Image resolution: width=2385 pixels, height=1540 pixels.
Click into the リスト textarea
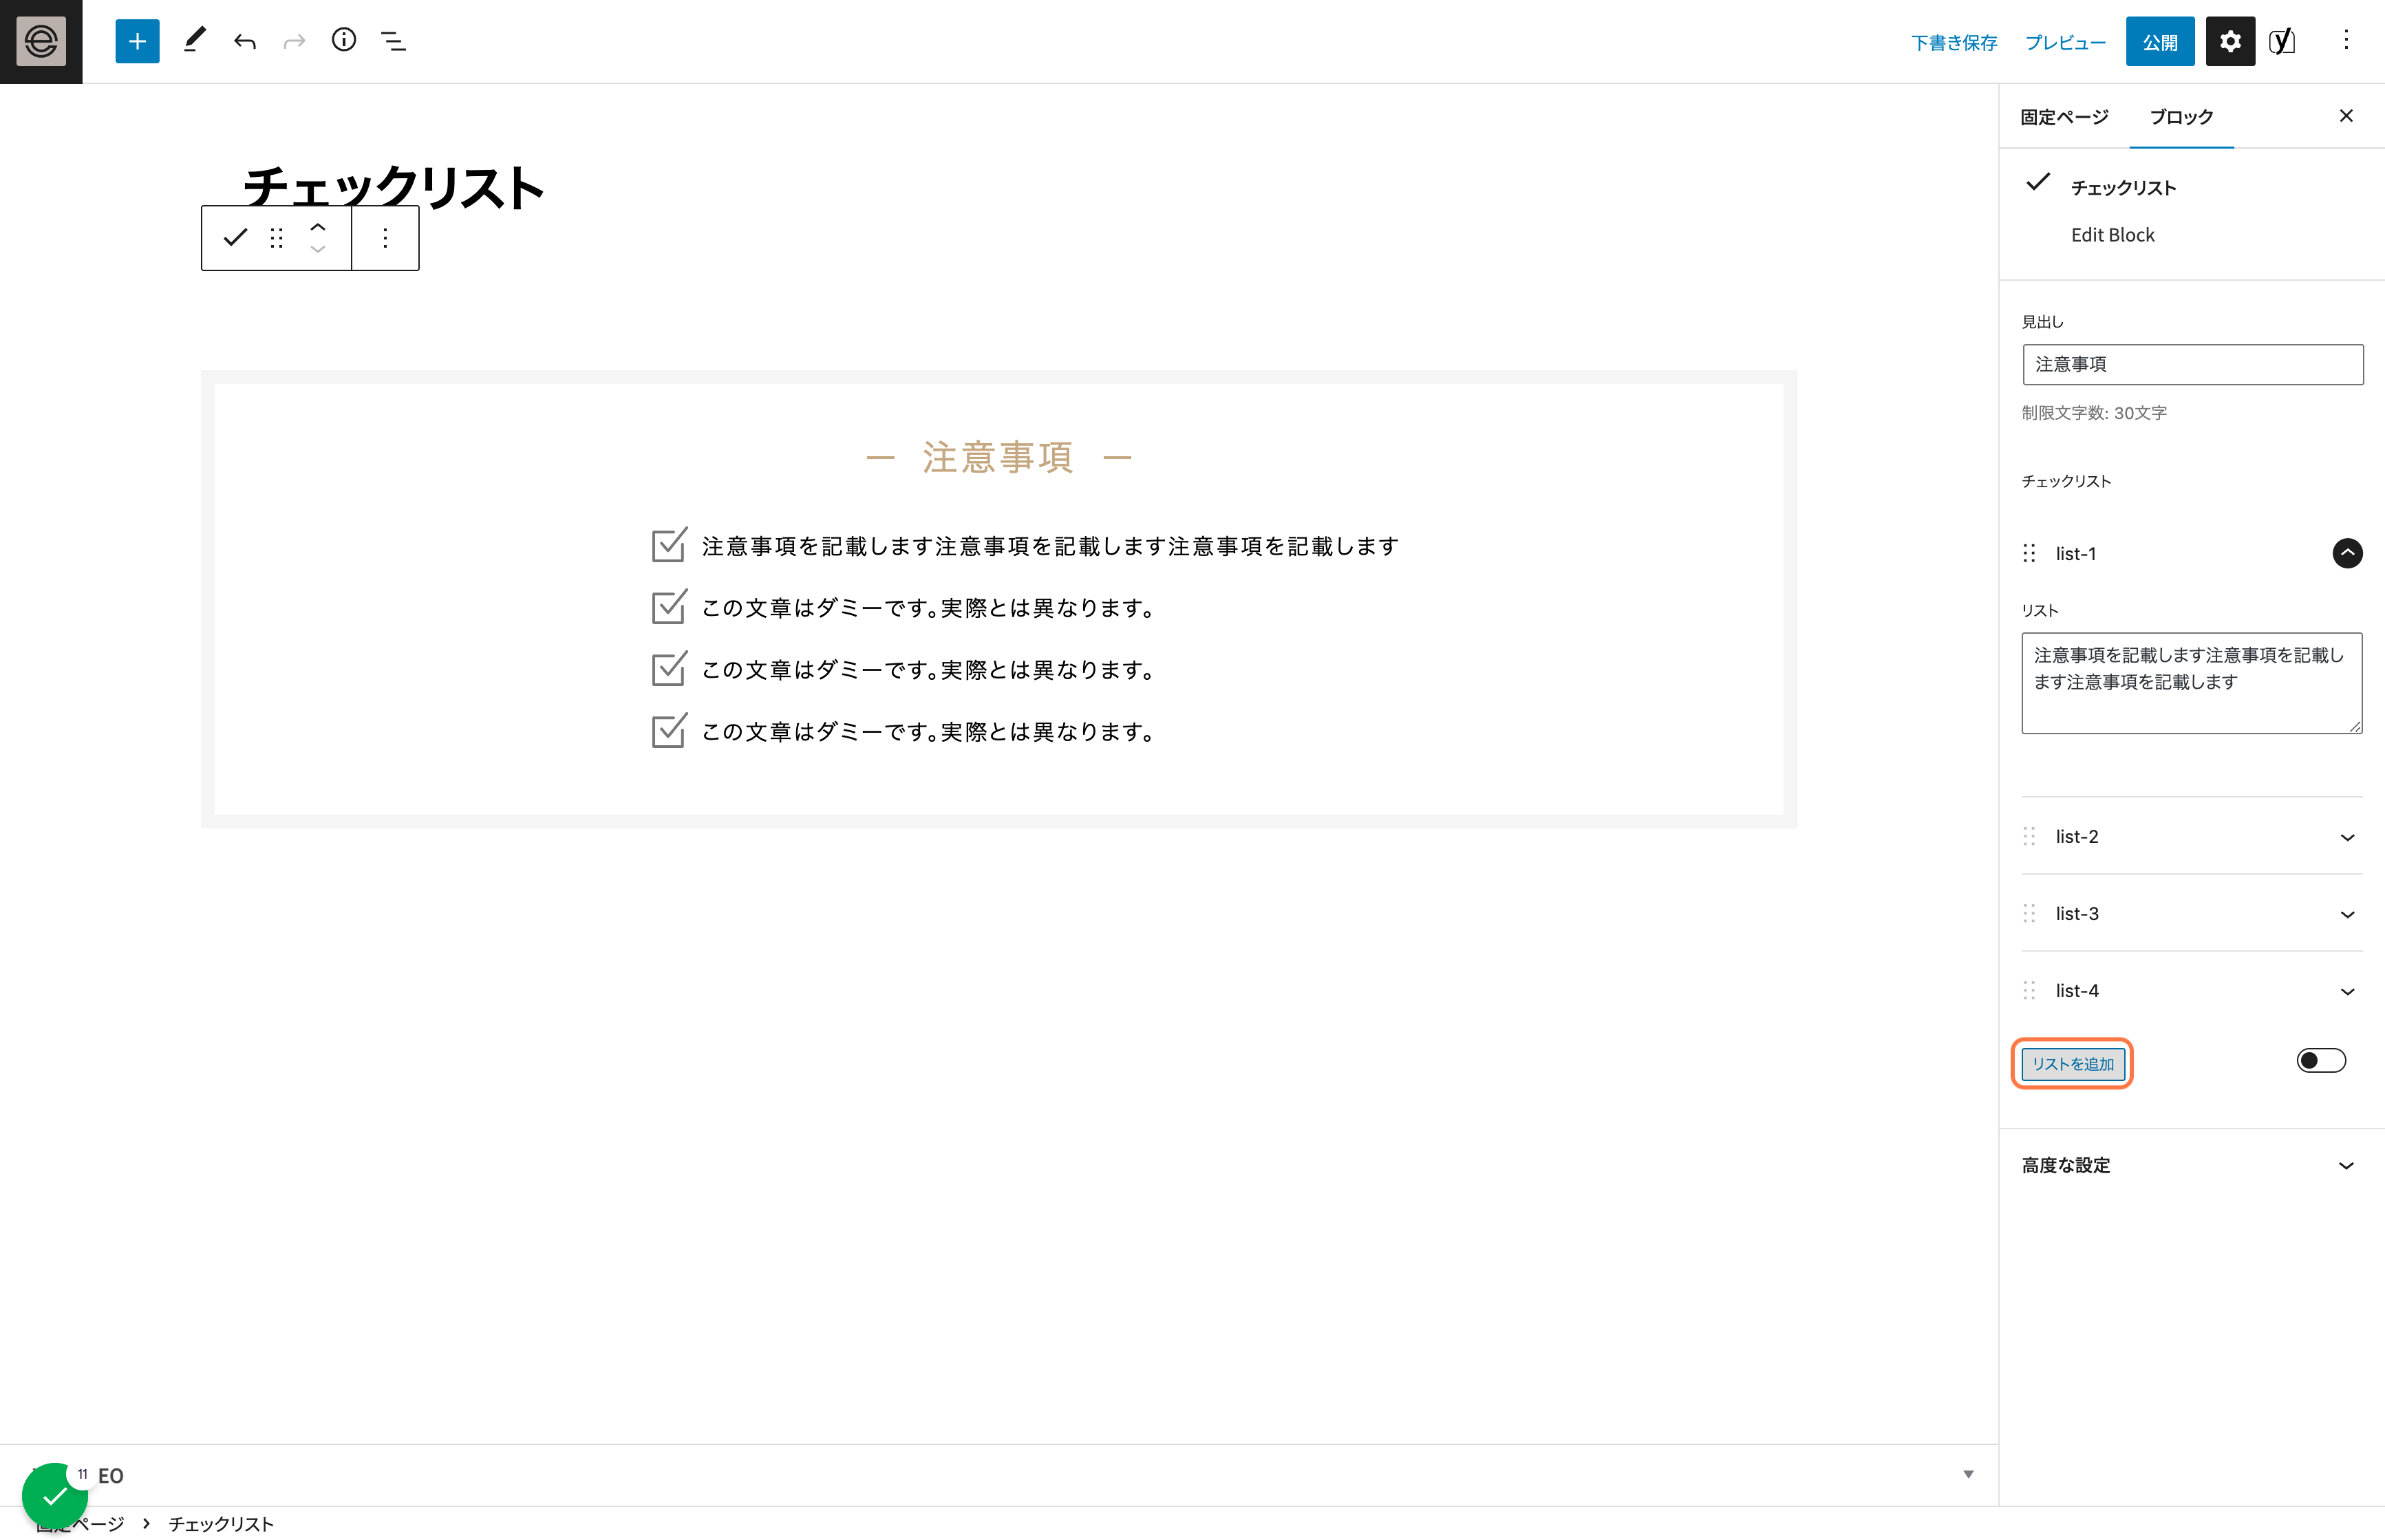(x=2191, y=682)
